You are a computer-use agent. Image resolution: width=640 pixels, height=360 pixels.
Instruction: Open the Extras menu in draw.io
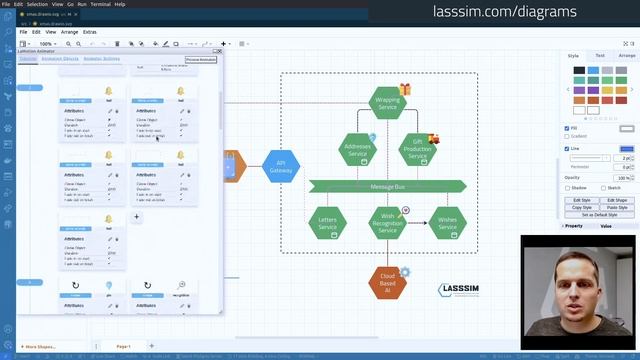point(90,32)
